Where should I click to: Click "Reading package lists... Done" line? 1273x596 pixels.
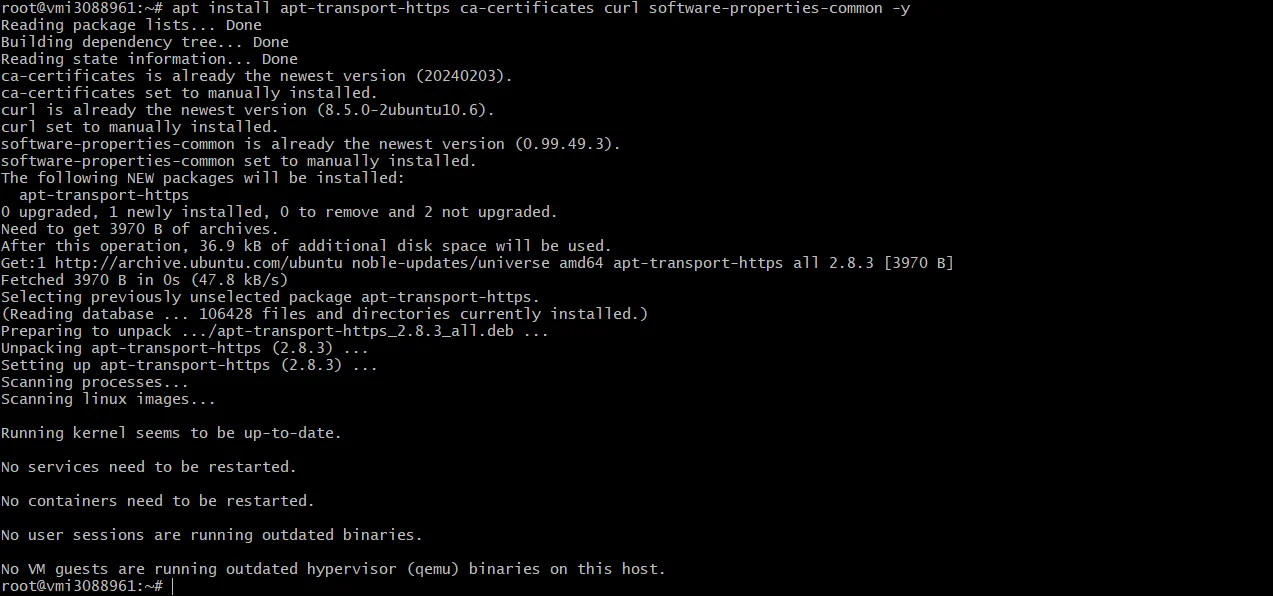[x=131, y=25]
